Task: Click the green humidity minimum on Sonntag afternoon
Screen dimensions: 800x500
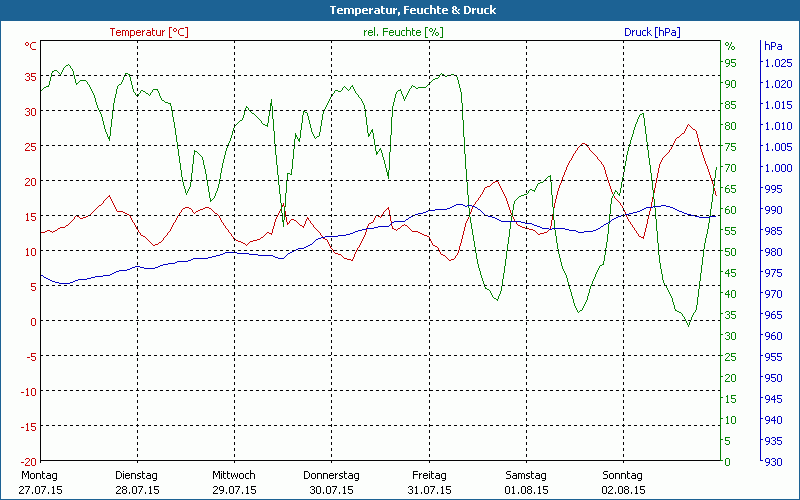Action: click(x=688, y=326)
